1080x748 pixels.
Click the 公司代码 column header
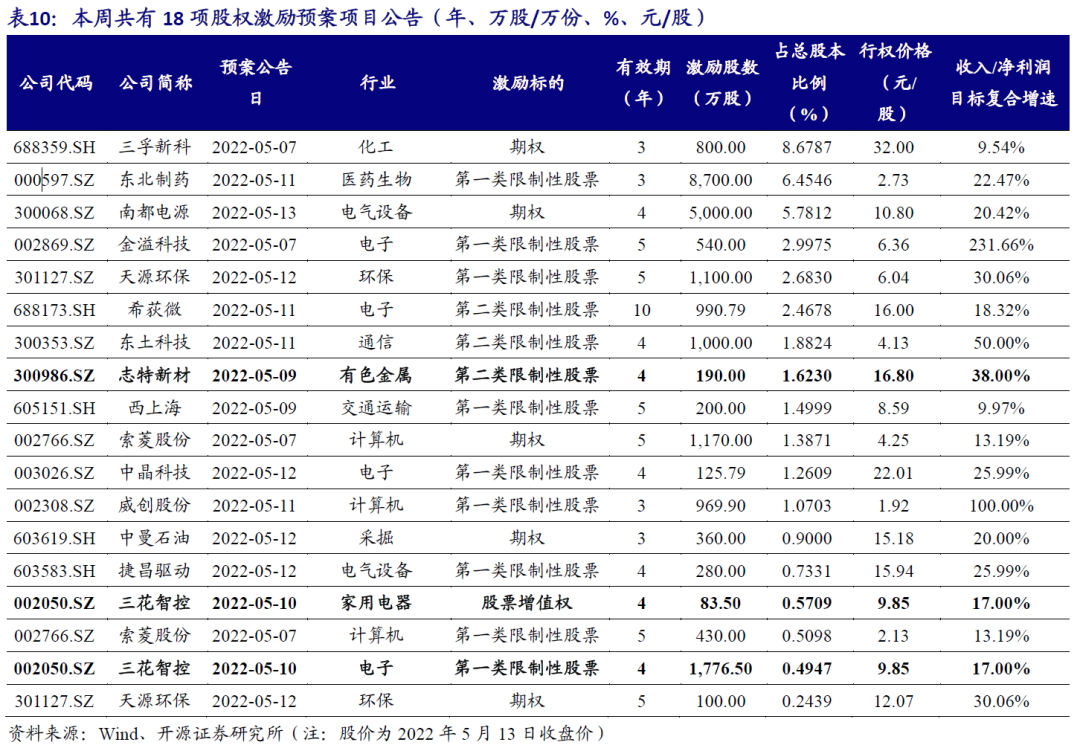click(56, 83)
